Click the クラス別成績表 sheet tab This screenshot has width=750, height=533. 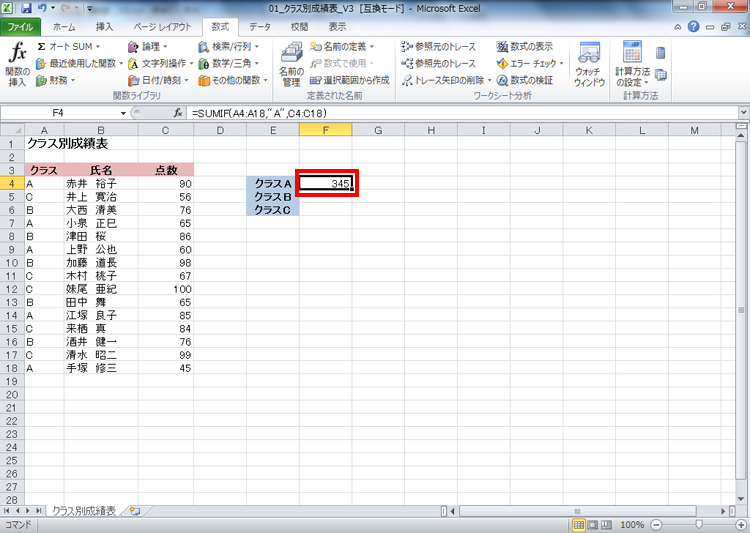tap(84, 511)
